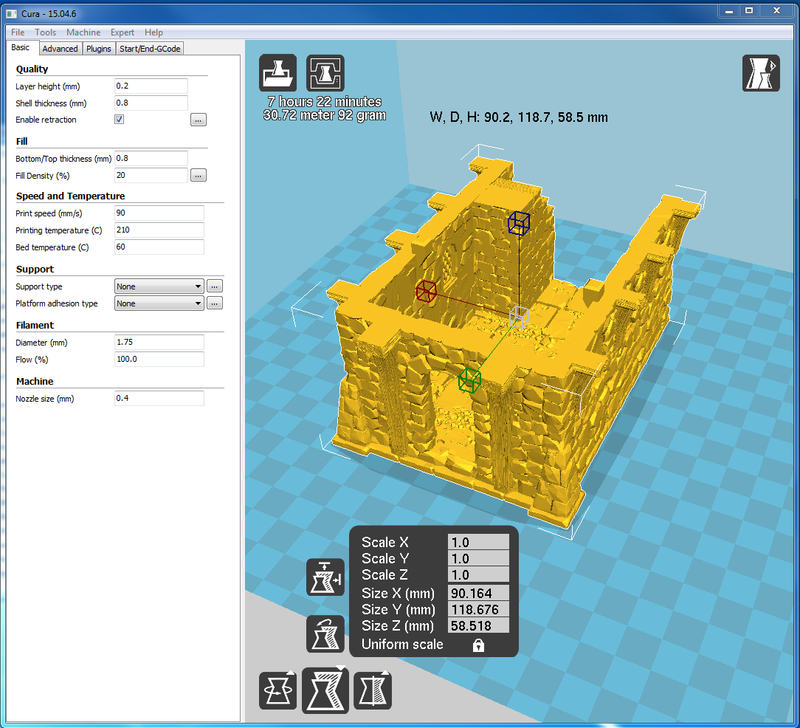
Task: Select the Basic tab
Action: tap(20, 47)
